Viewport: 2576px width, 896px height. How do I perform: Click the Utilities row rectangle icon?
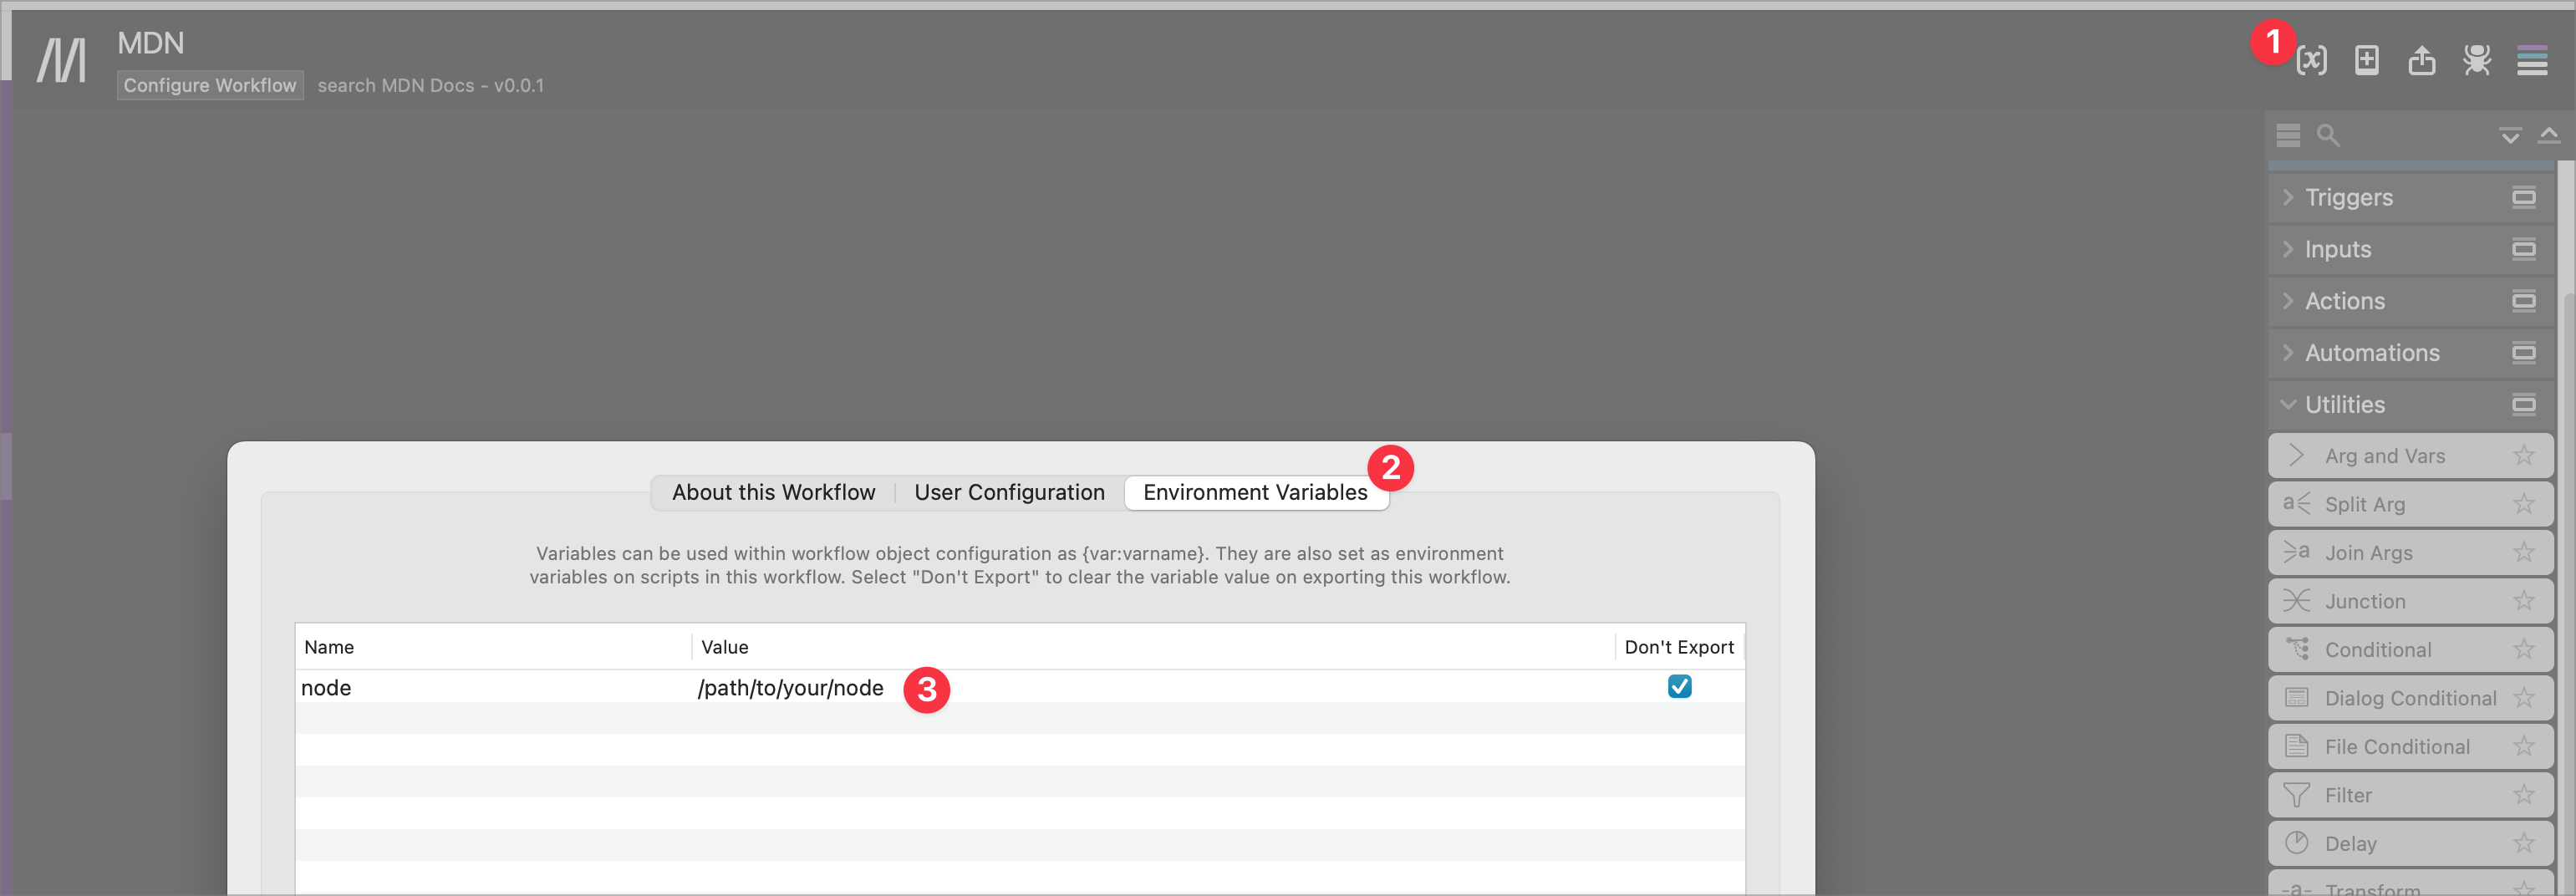(x=2523, y=405)
